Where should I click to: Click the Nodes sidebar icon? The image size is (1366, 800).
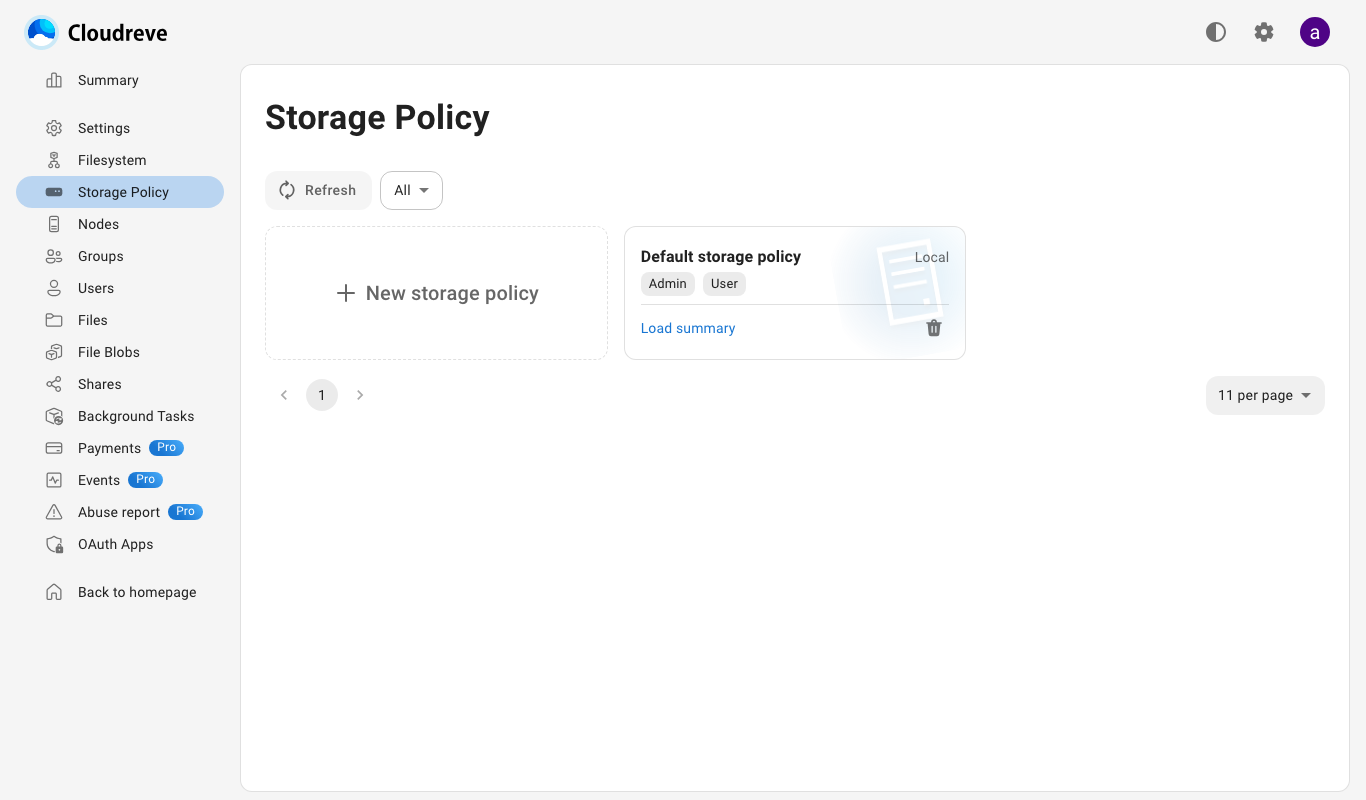(x=54, y=224)
